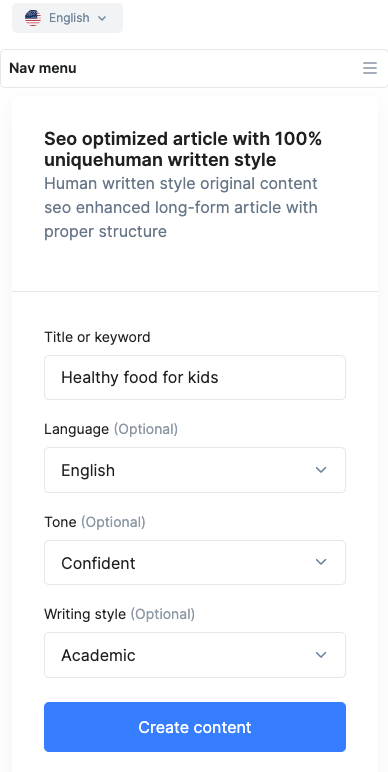Image resolution: width=388 pixels, height=772 pixels.
Task: Click the arrow icon in the Writing style field
Action: pyautogui.click(x=321, y=655)
